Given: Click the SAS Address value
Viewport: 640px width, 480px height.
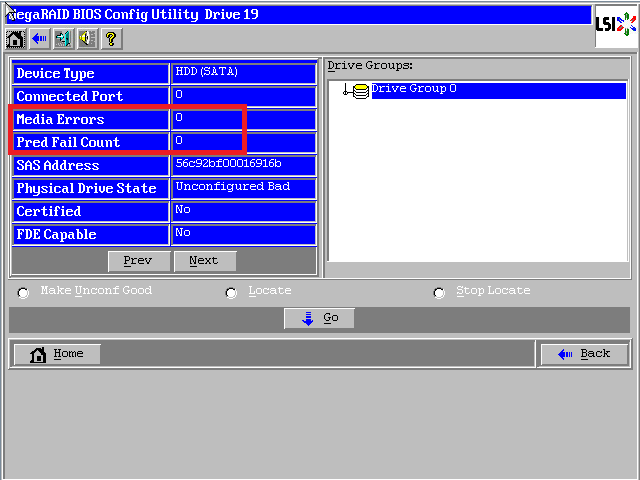Looking at the screenshot, I should pyautogui.click(x=244, y=165).
